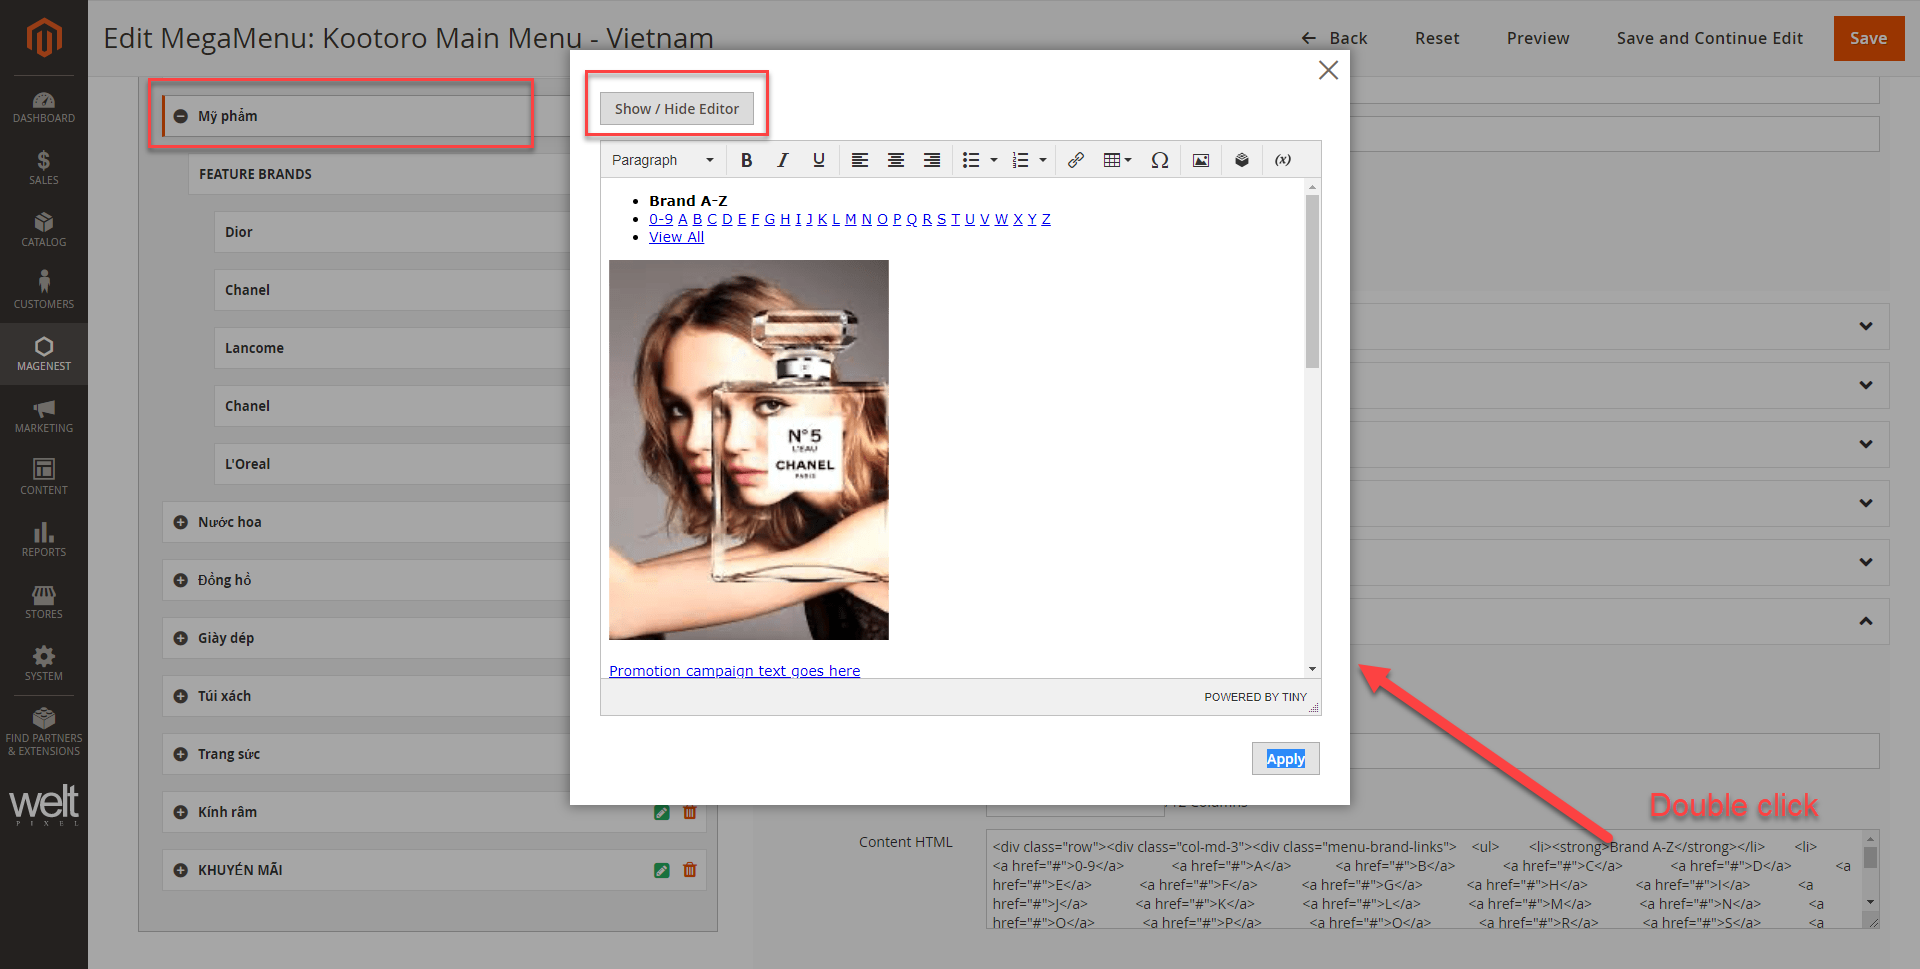1920x969 pixels.
Task: Insert an image from the toolbar
Action: 1201,160
